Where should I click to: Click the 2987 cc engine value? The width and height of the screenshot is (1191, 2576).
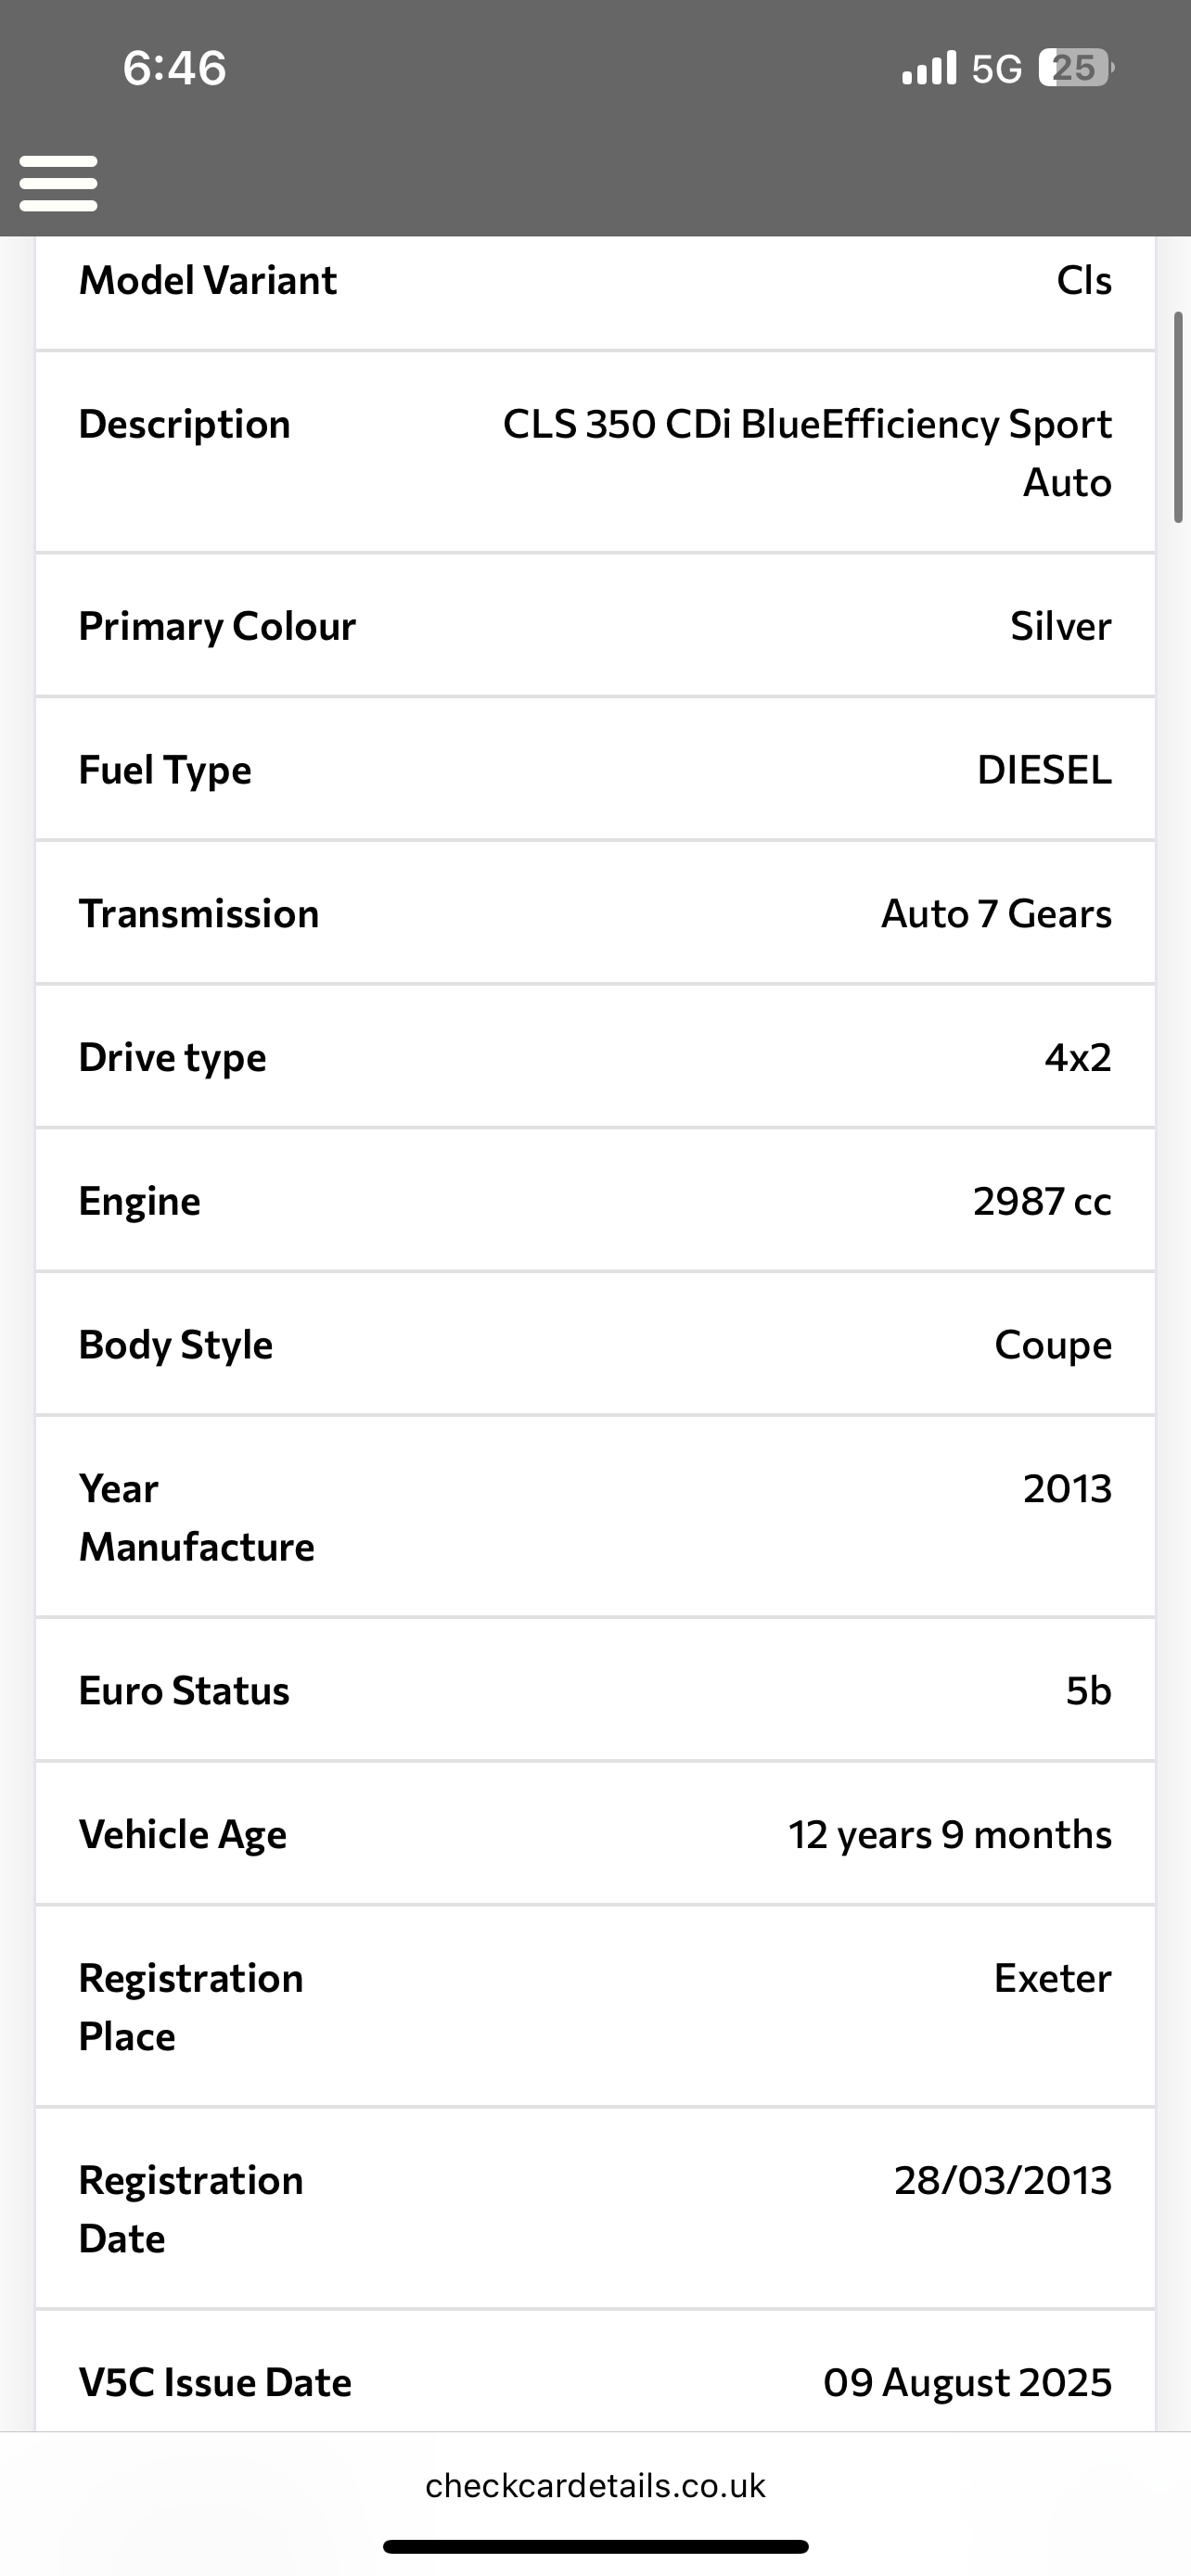[x=1042, y=1201]
